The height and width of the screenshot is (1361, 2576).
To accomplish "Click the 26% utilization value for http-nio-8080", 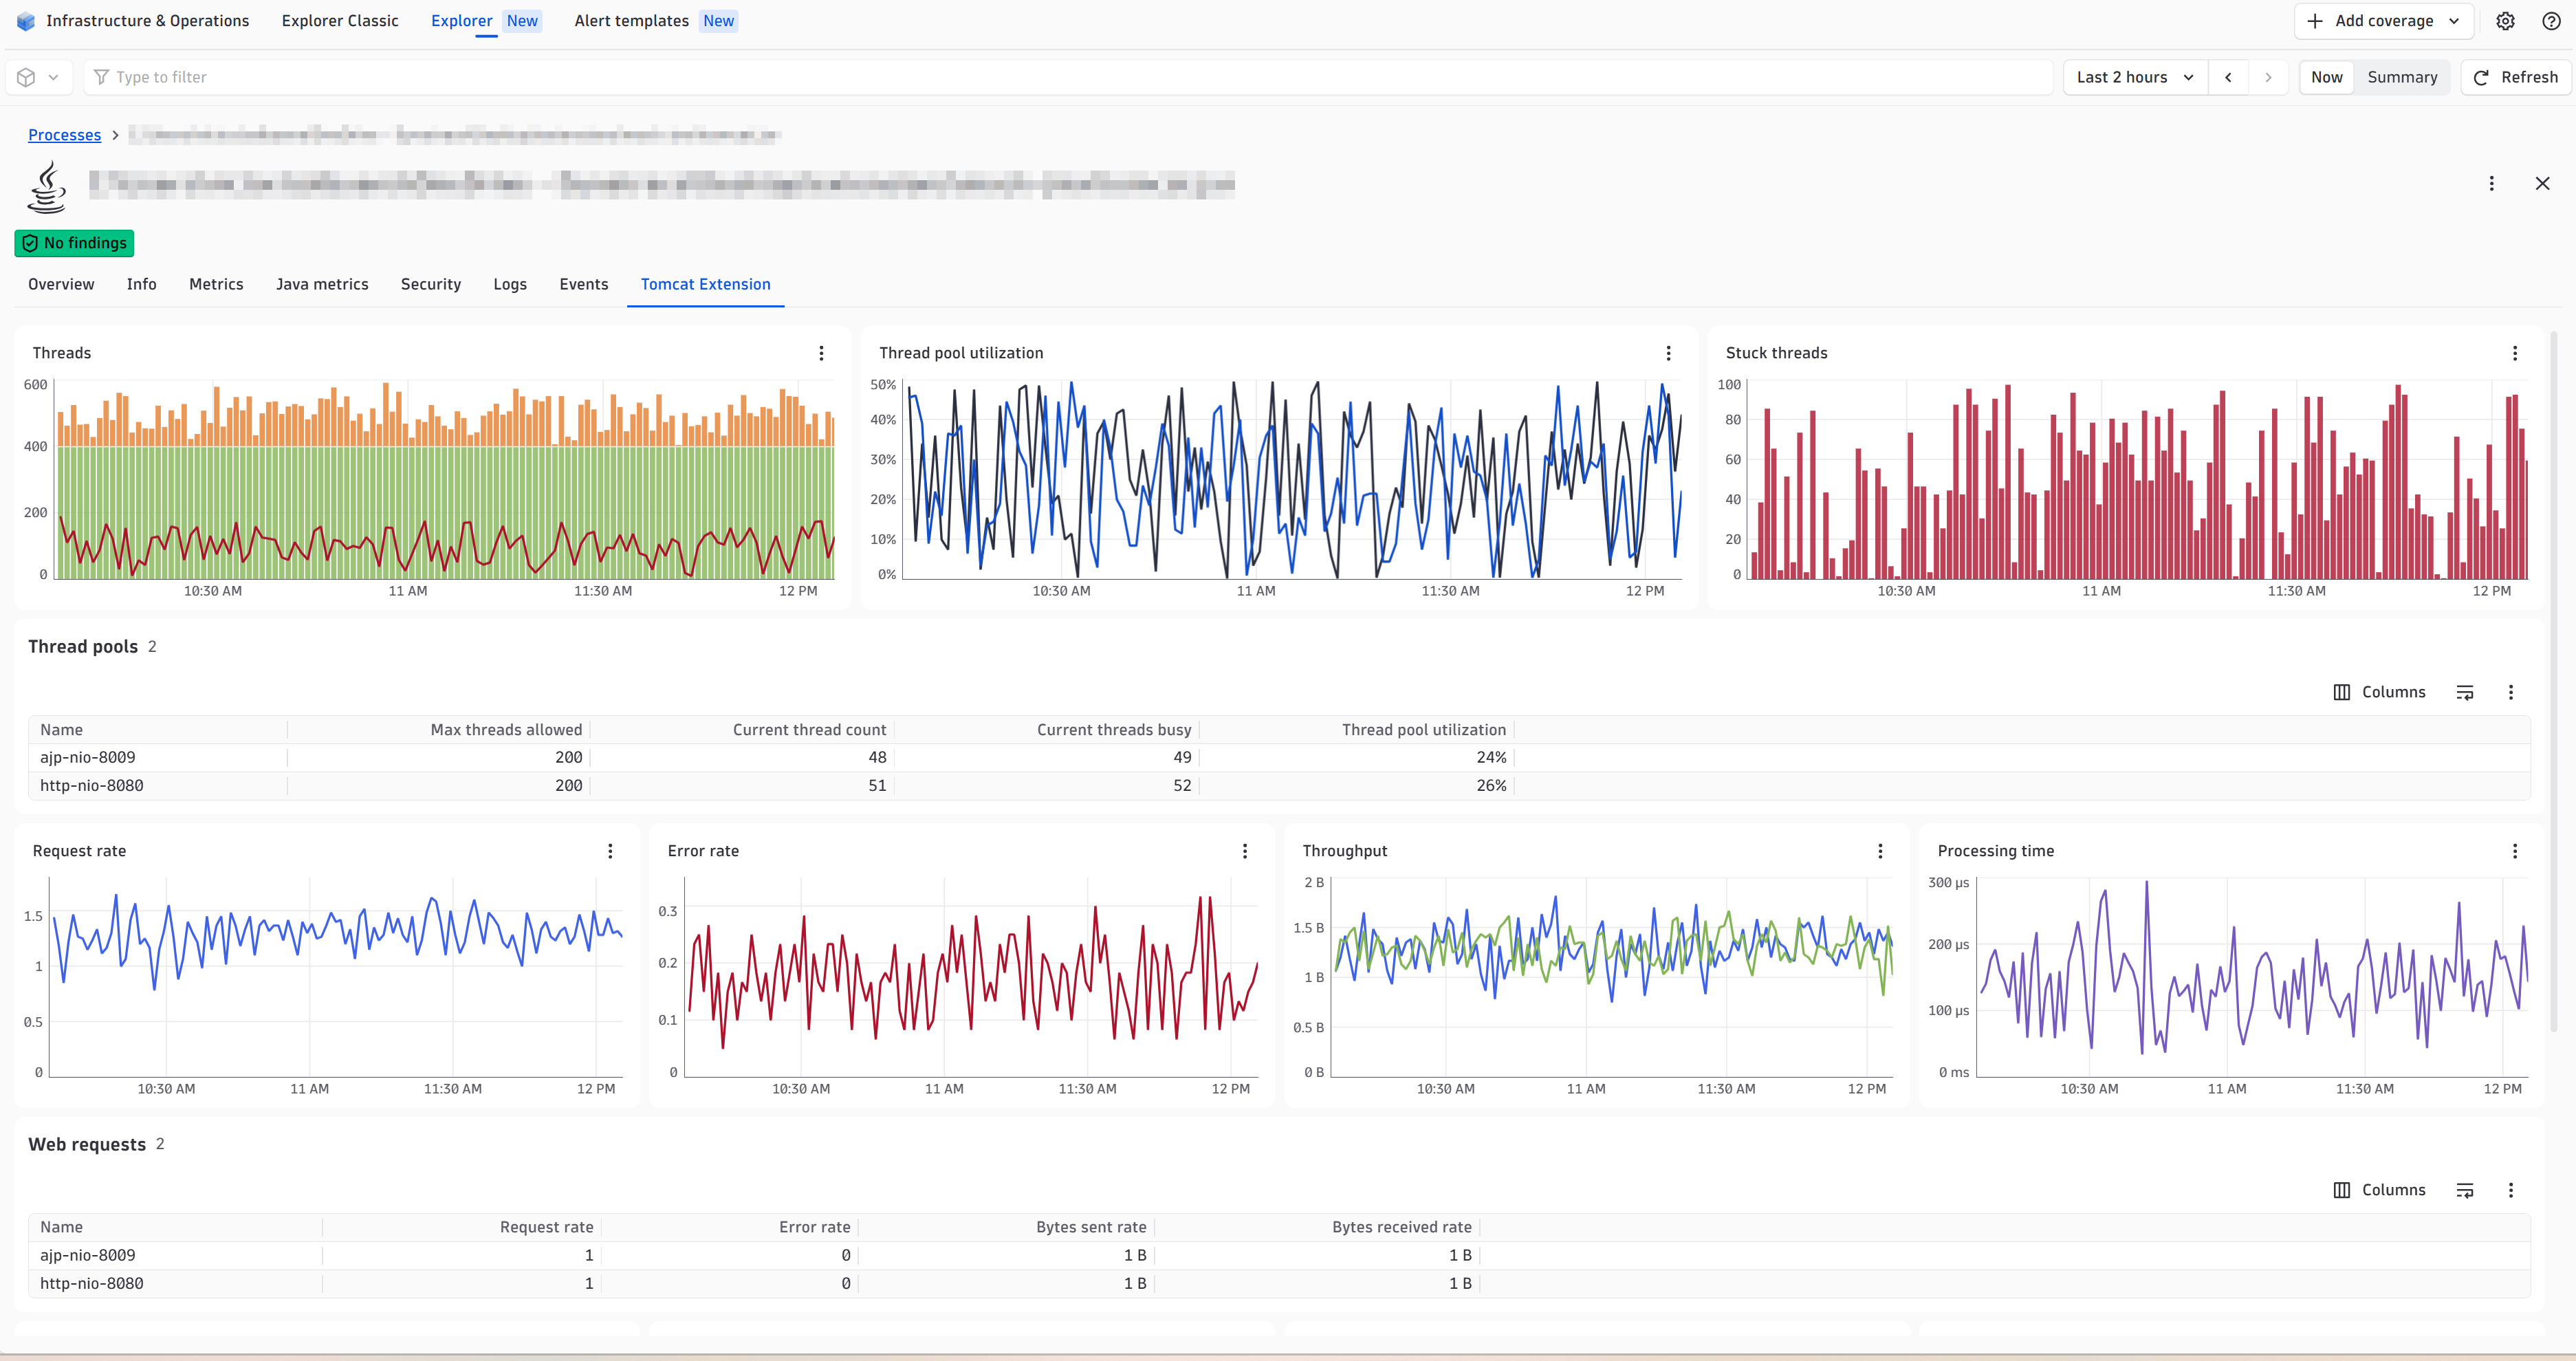I will point(1491,786).
